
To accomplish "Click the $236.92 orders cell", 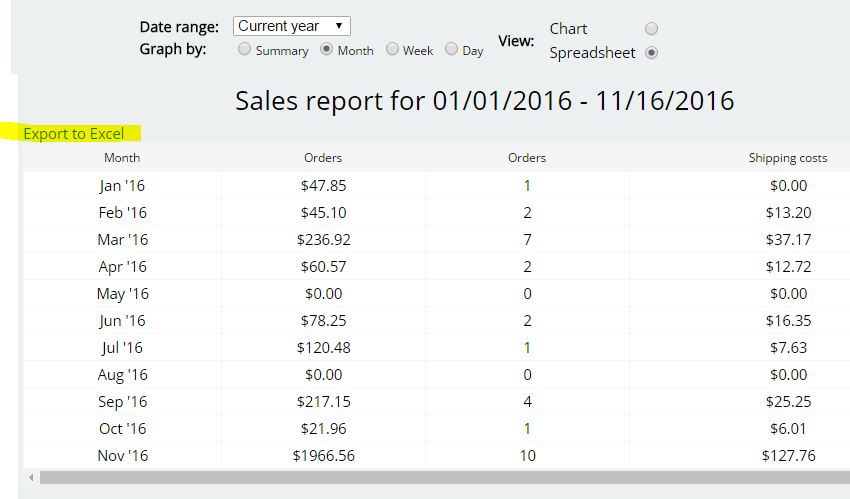I will 324,239.
